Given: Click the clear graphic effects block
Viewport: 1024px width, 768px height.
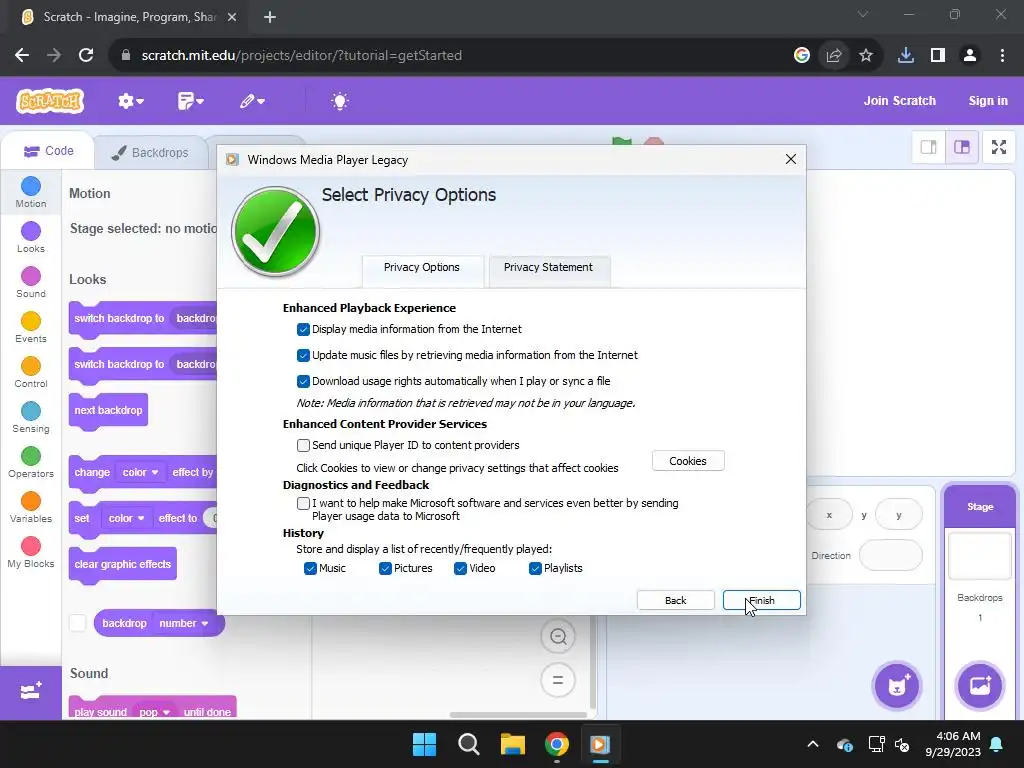Looking at the screenshot, I should pos(123,565).
